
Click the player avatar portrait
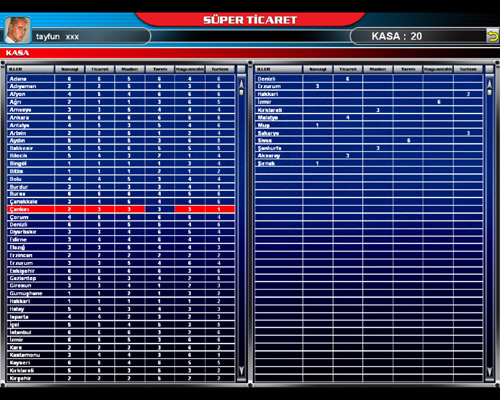(18, 30)
